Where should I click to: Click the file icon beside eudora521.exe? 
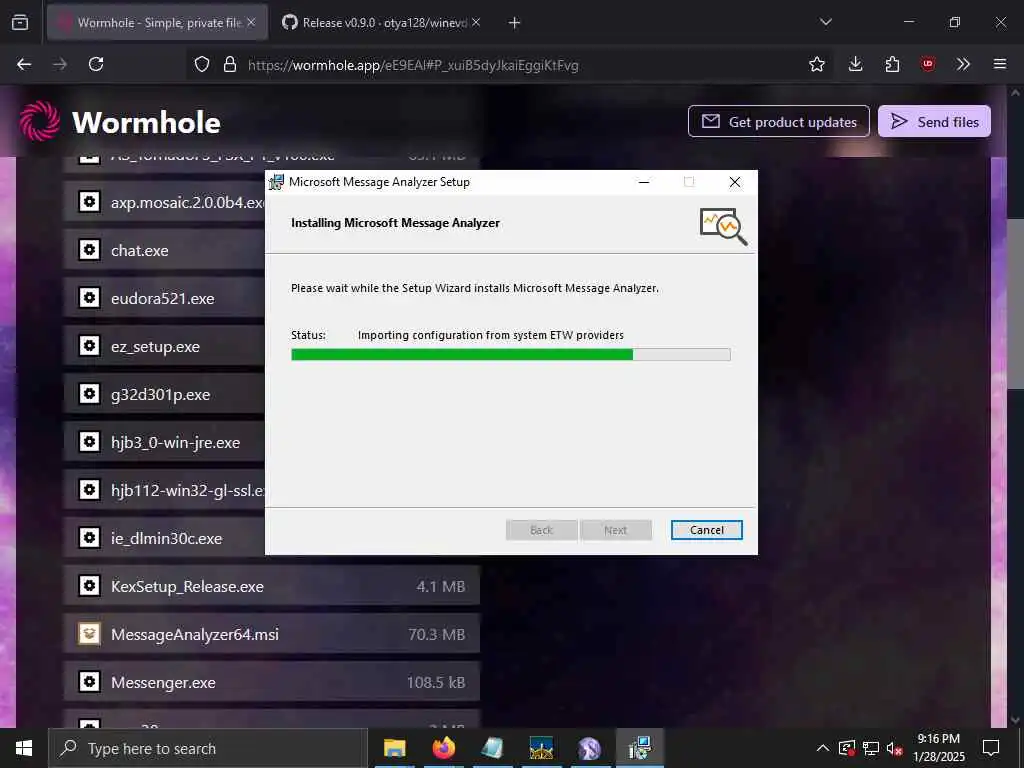(x=89, y=298)
